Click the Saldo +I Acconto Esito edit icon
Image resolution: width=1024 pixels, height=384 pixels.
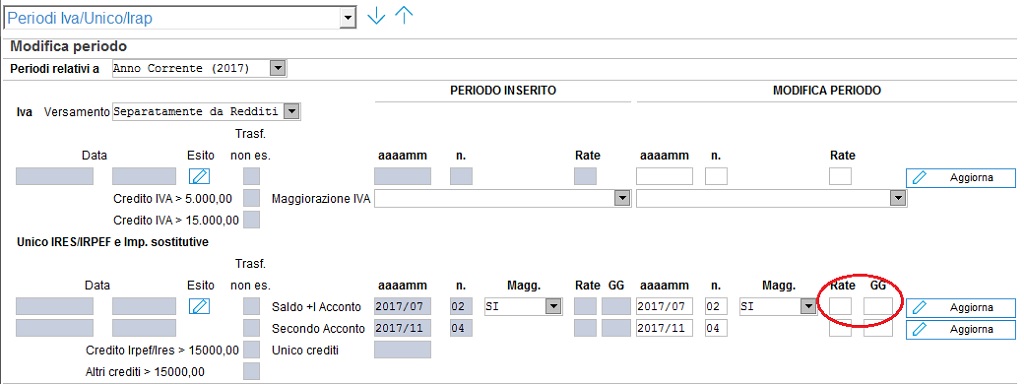click(200, 306)
